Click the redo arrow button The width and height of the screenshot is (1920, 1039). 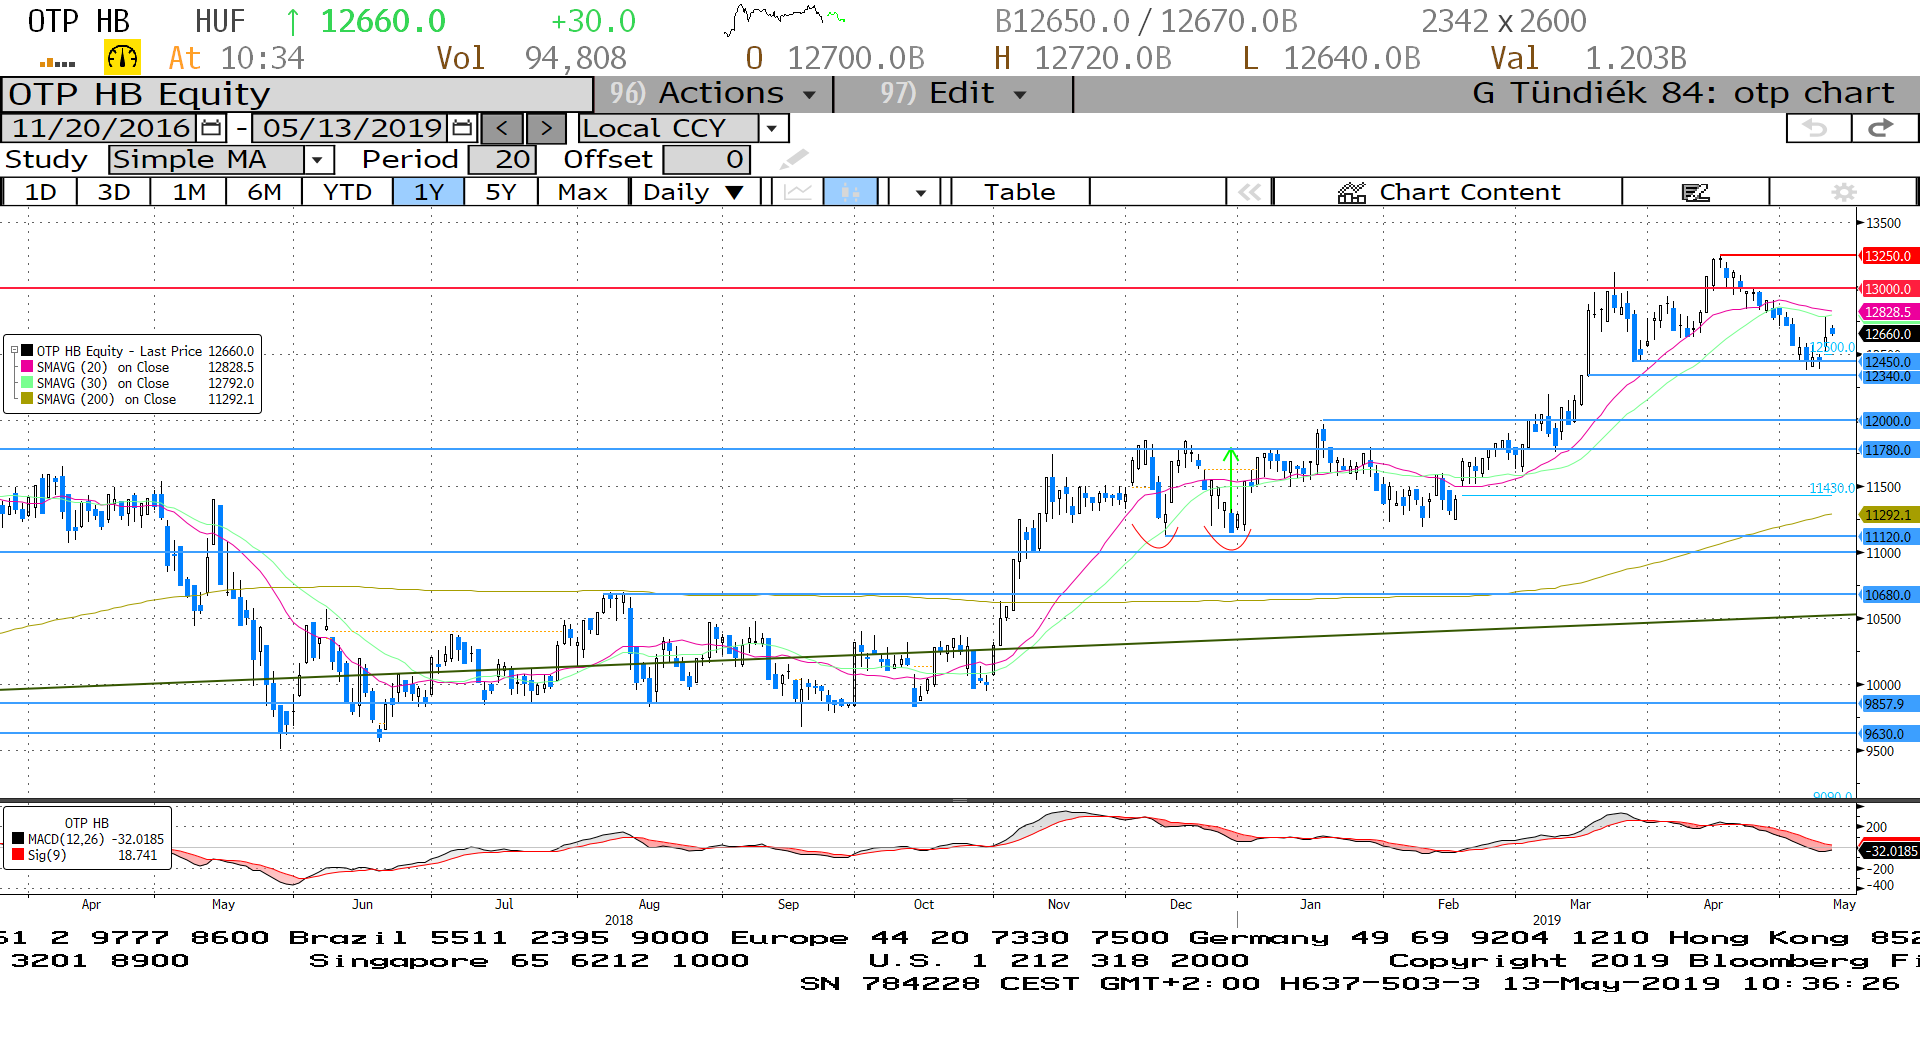point(1883,128)
